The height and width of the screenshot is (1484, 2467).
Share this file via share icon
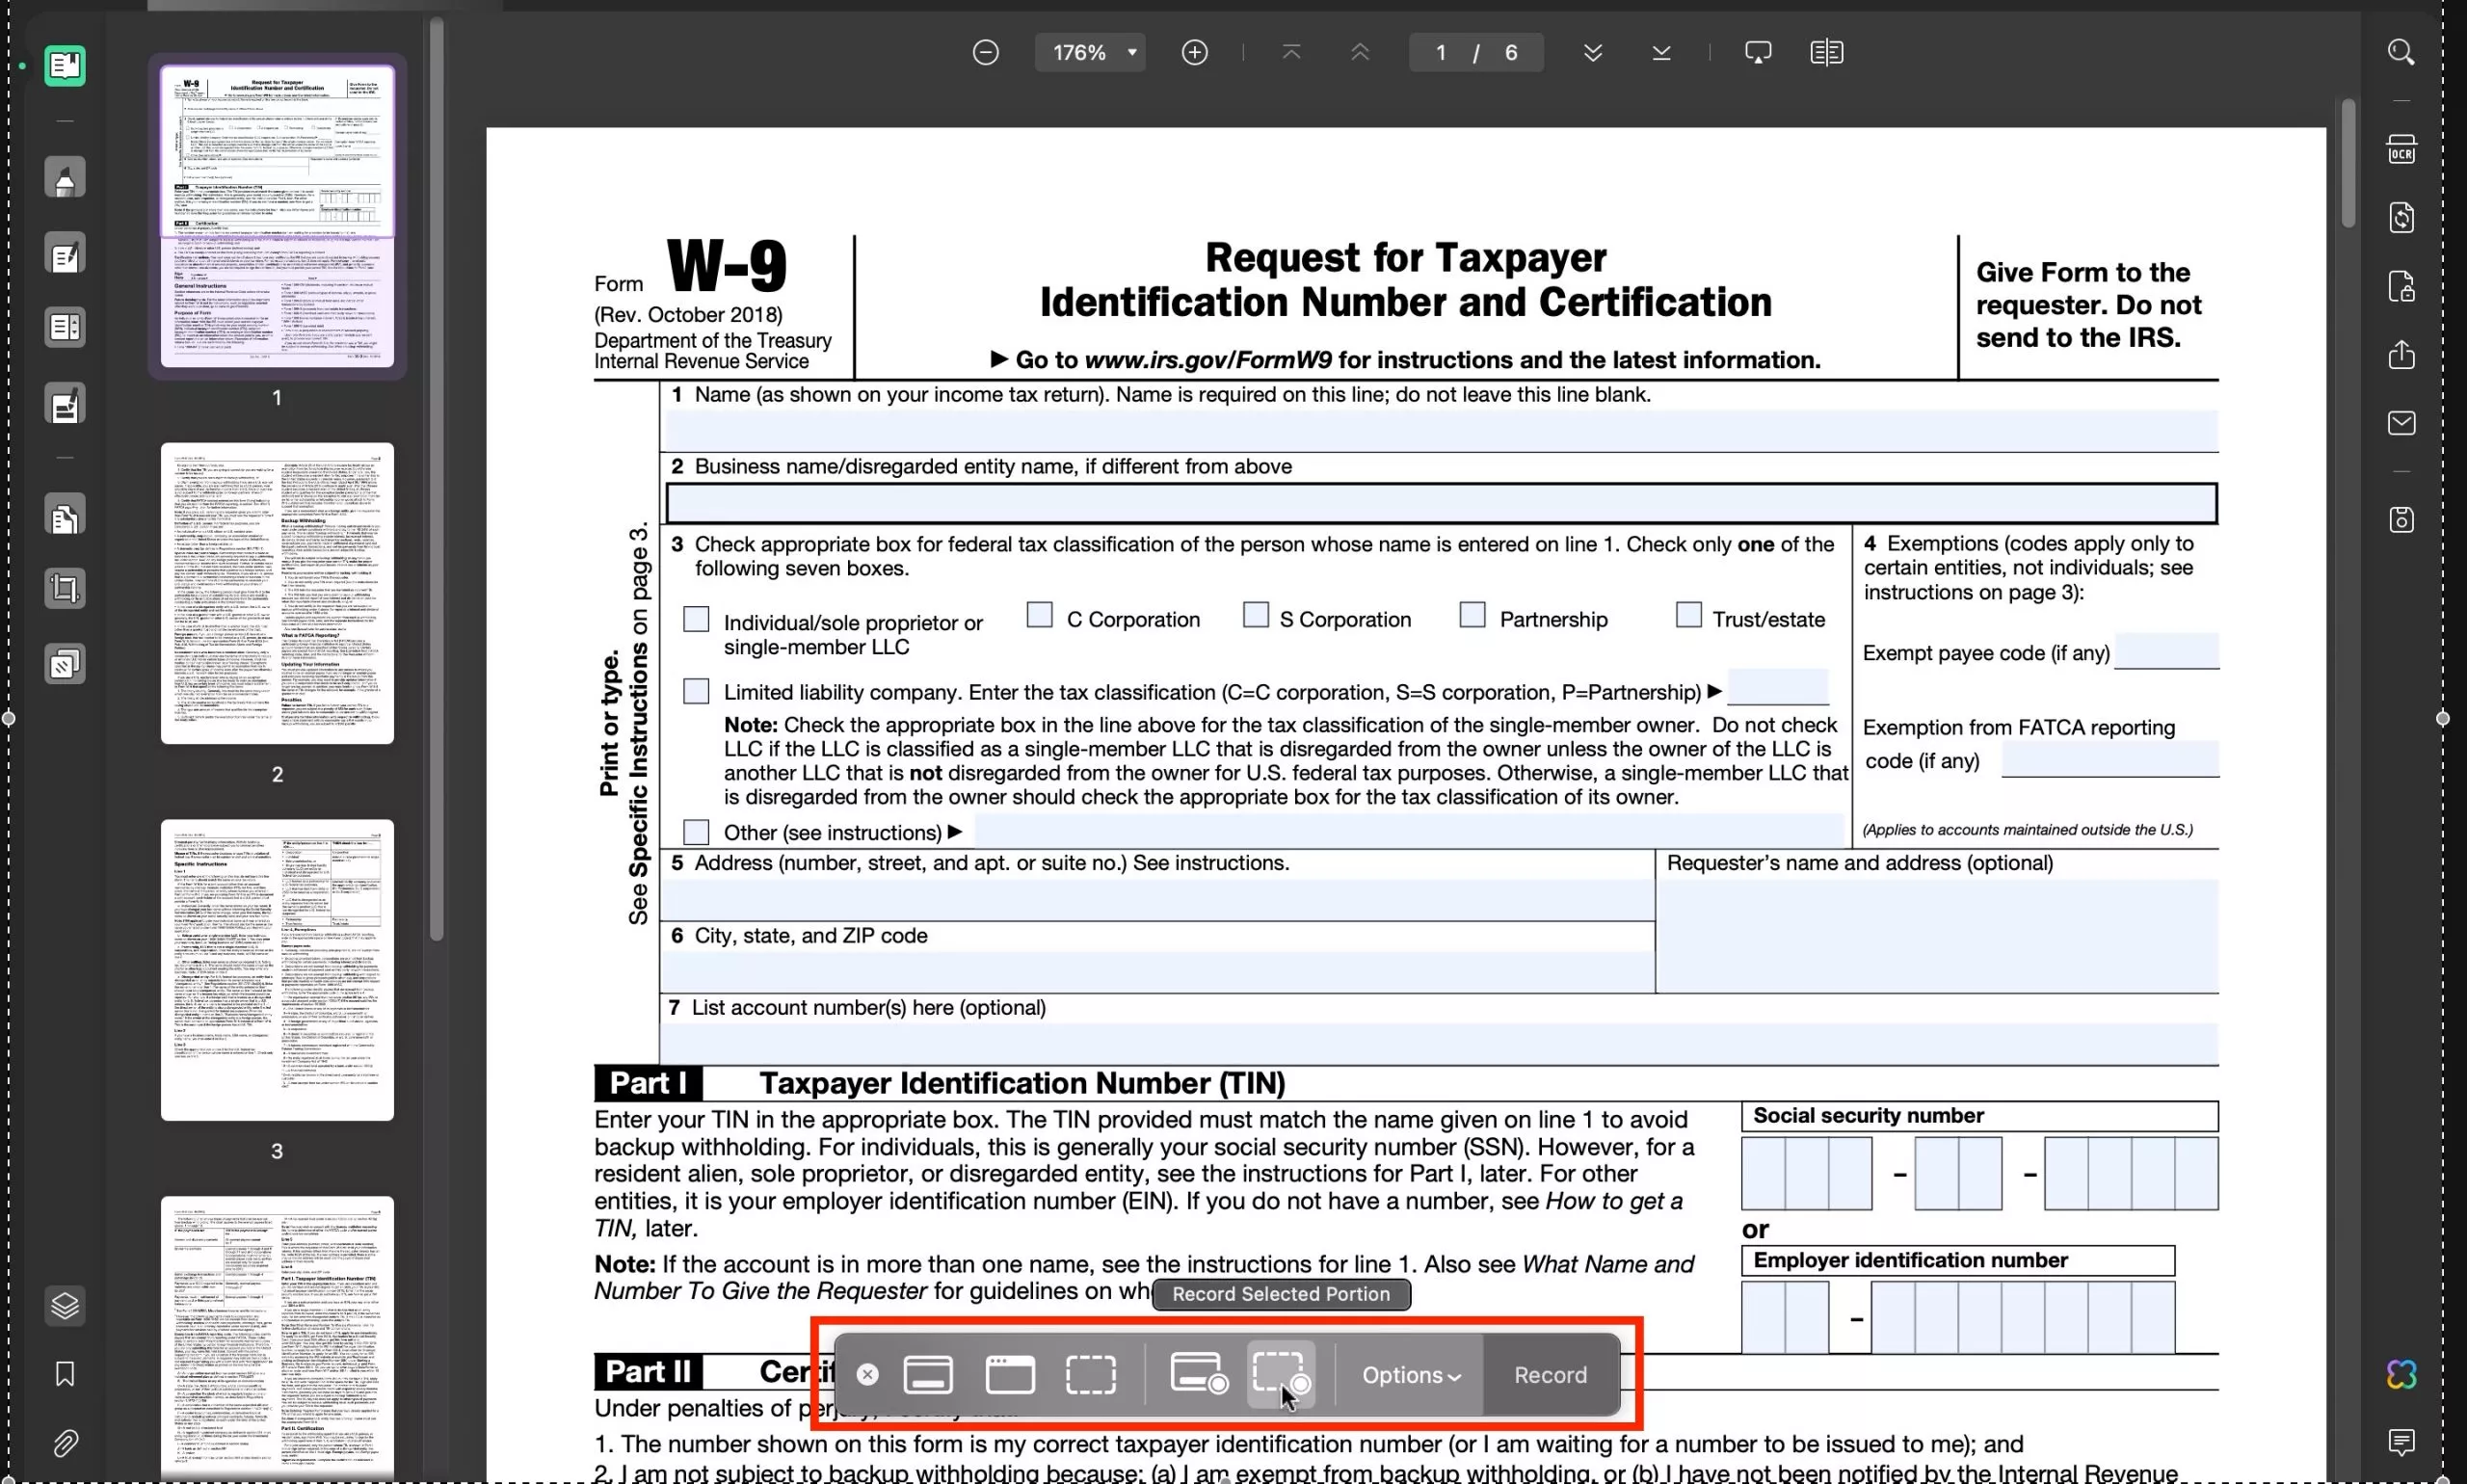[2401, 354]
